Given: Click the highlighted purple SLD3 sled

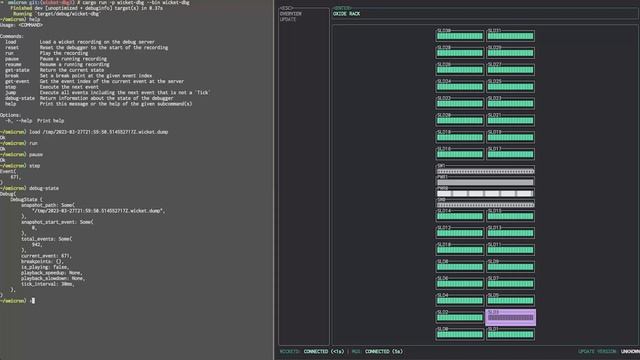Looking at the screenshot, I should coord(511,317).
